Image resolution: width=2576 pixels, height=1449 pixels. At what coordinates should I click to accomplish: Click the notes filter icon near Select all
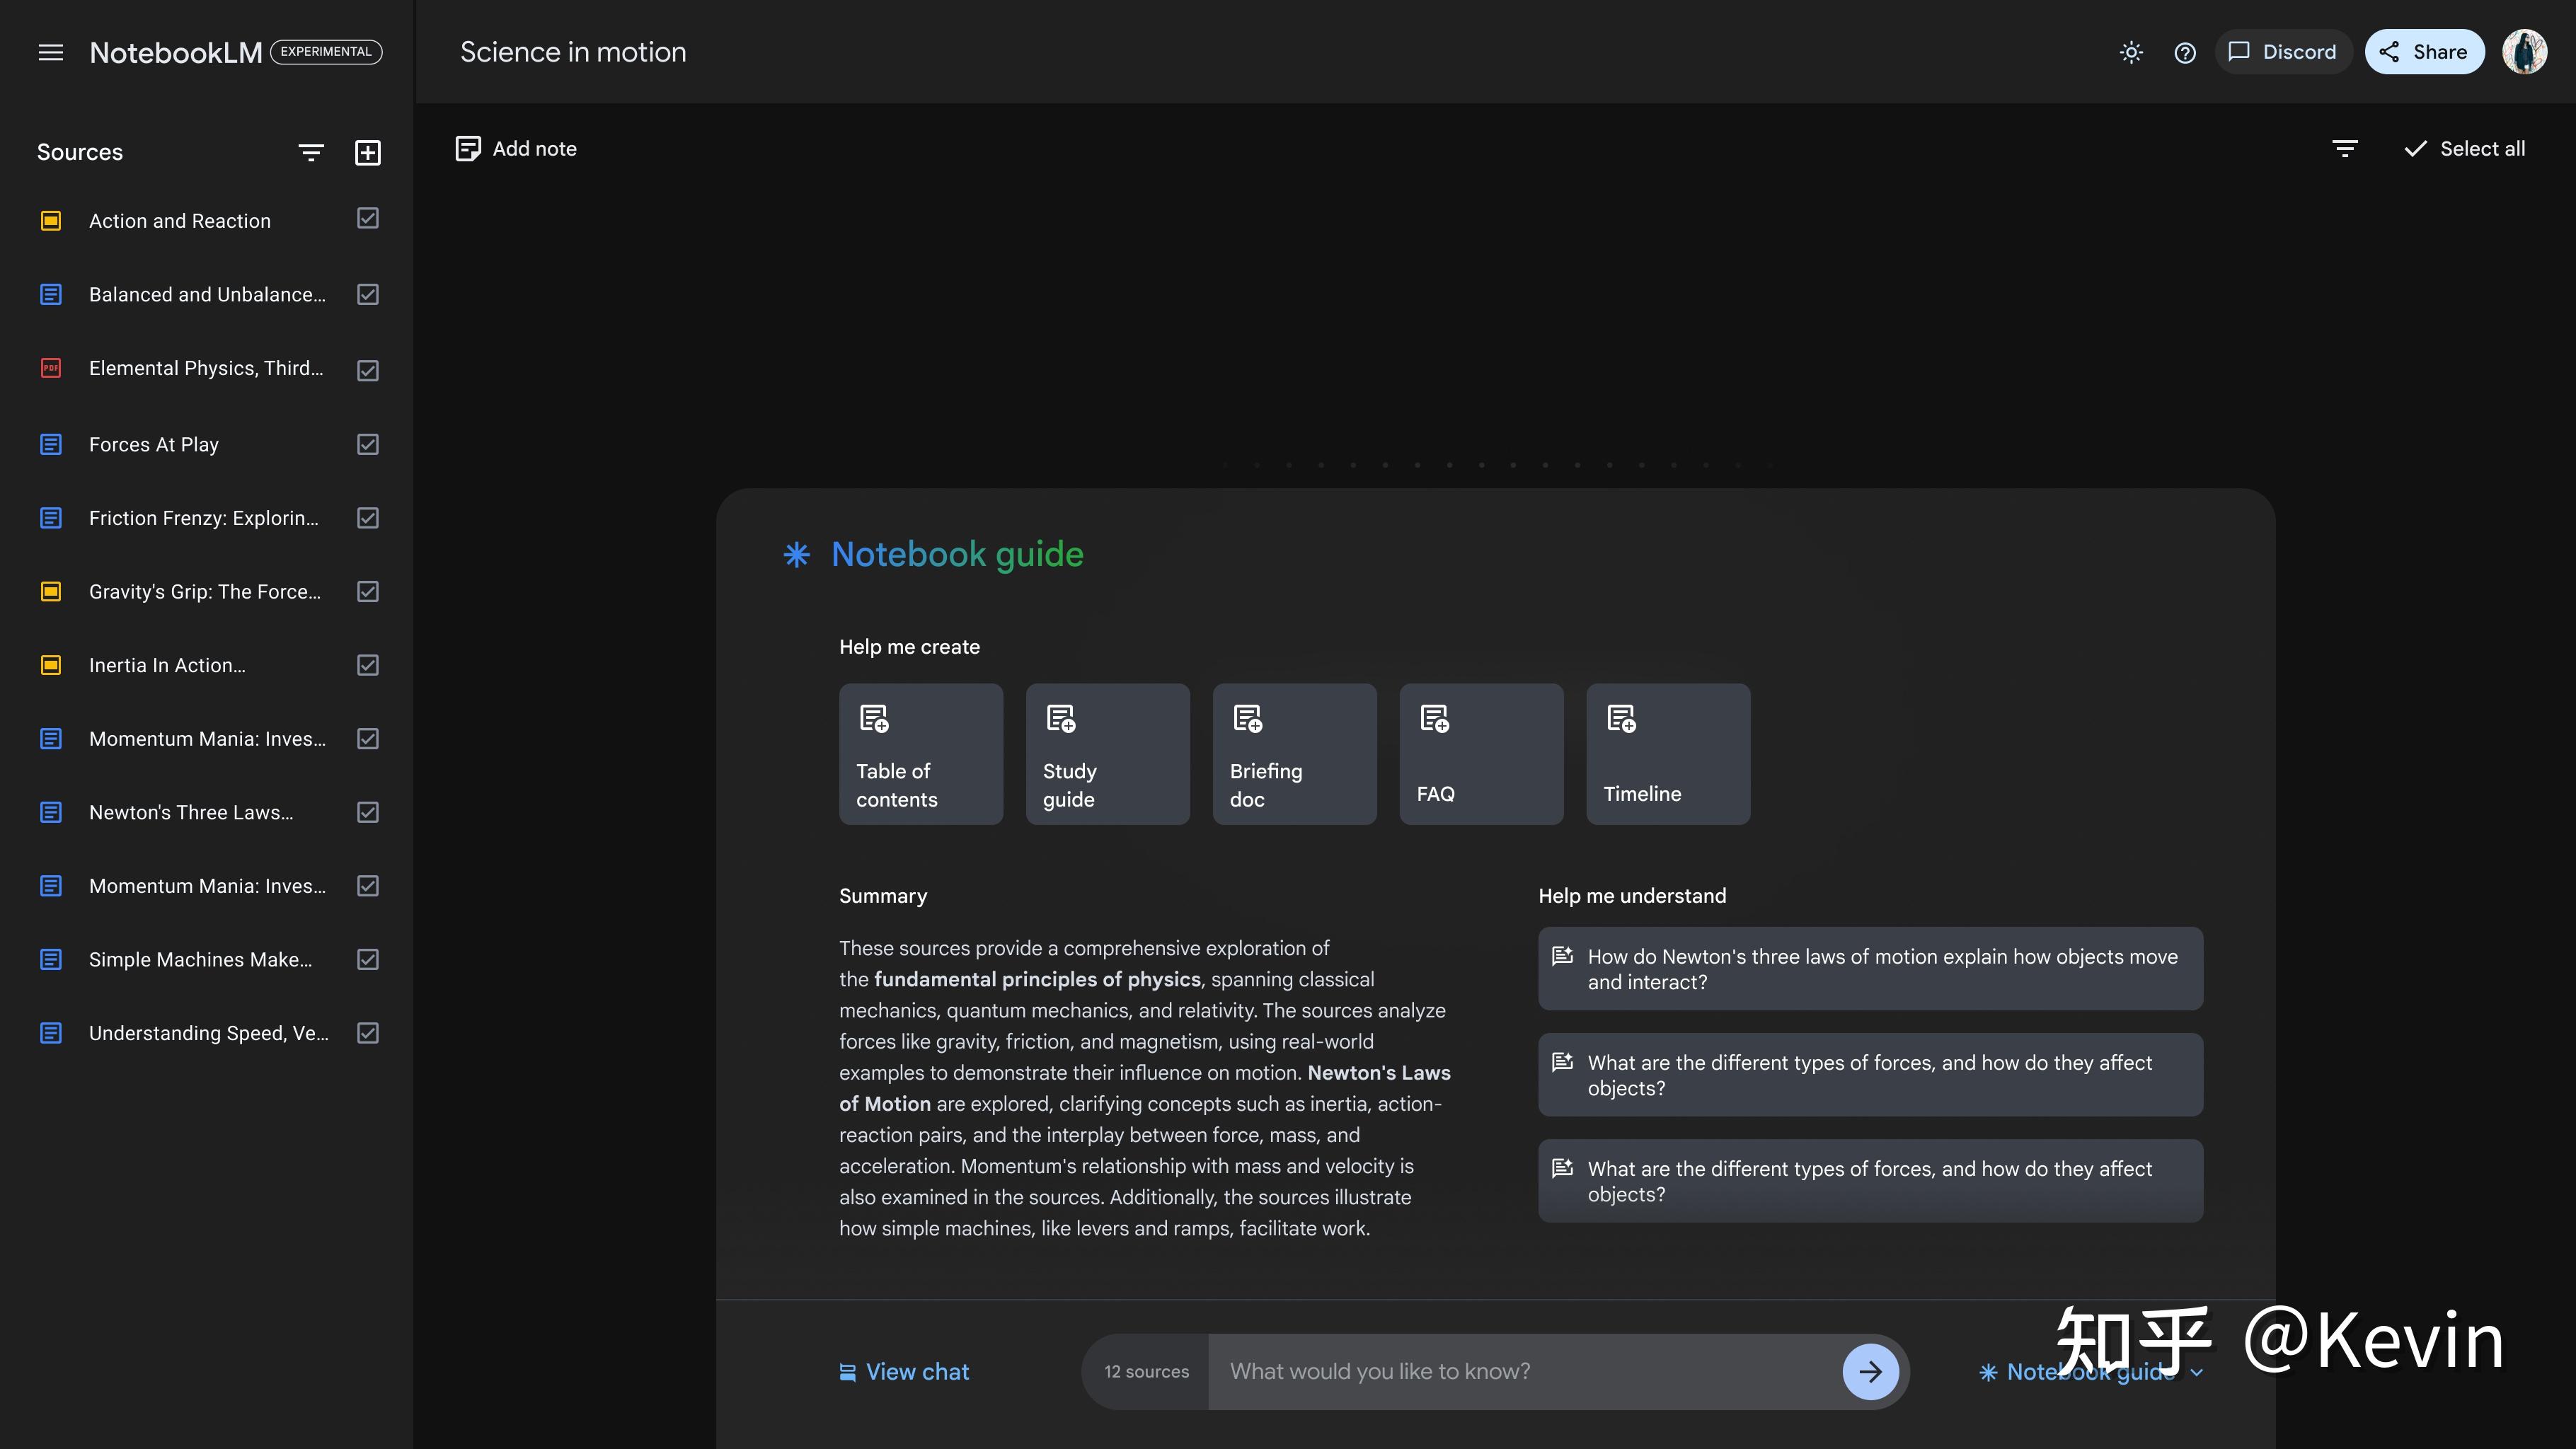point(2345,149)
